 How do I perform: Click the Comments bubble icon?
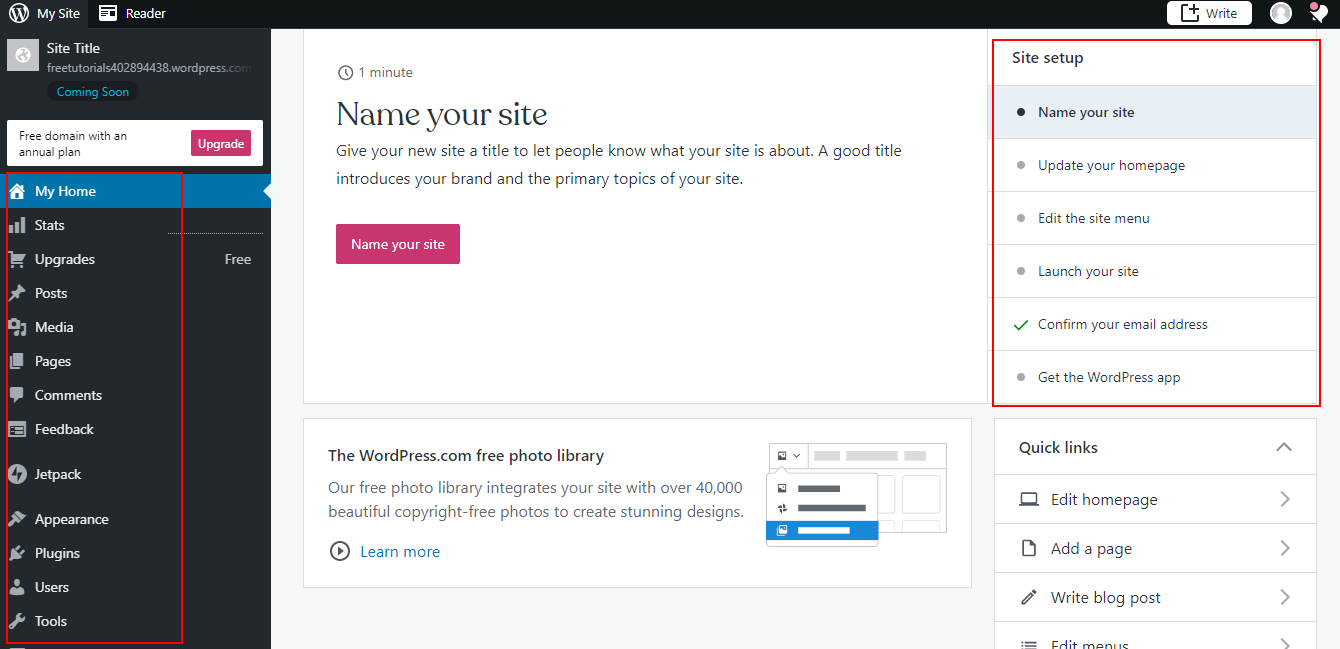pyautogui.click(x=17, y=395)
